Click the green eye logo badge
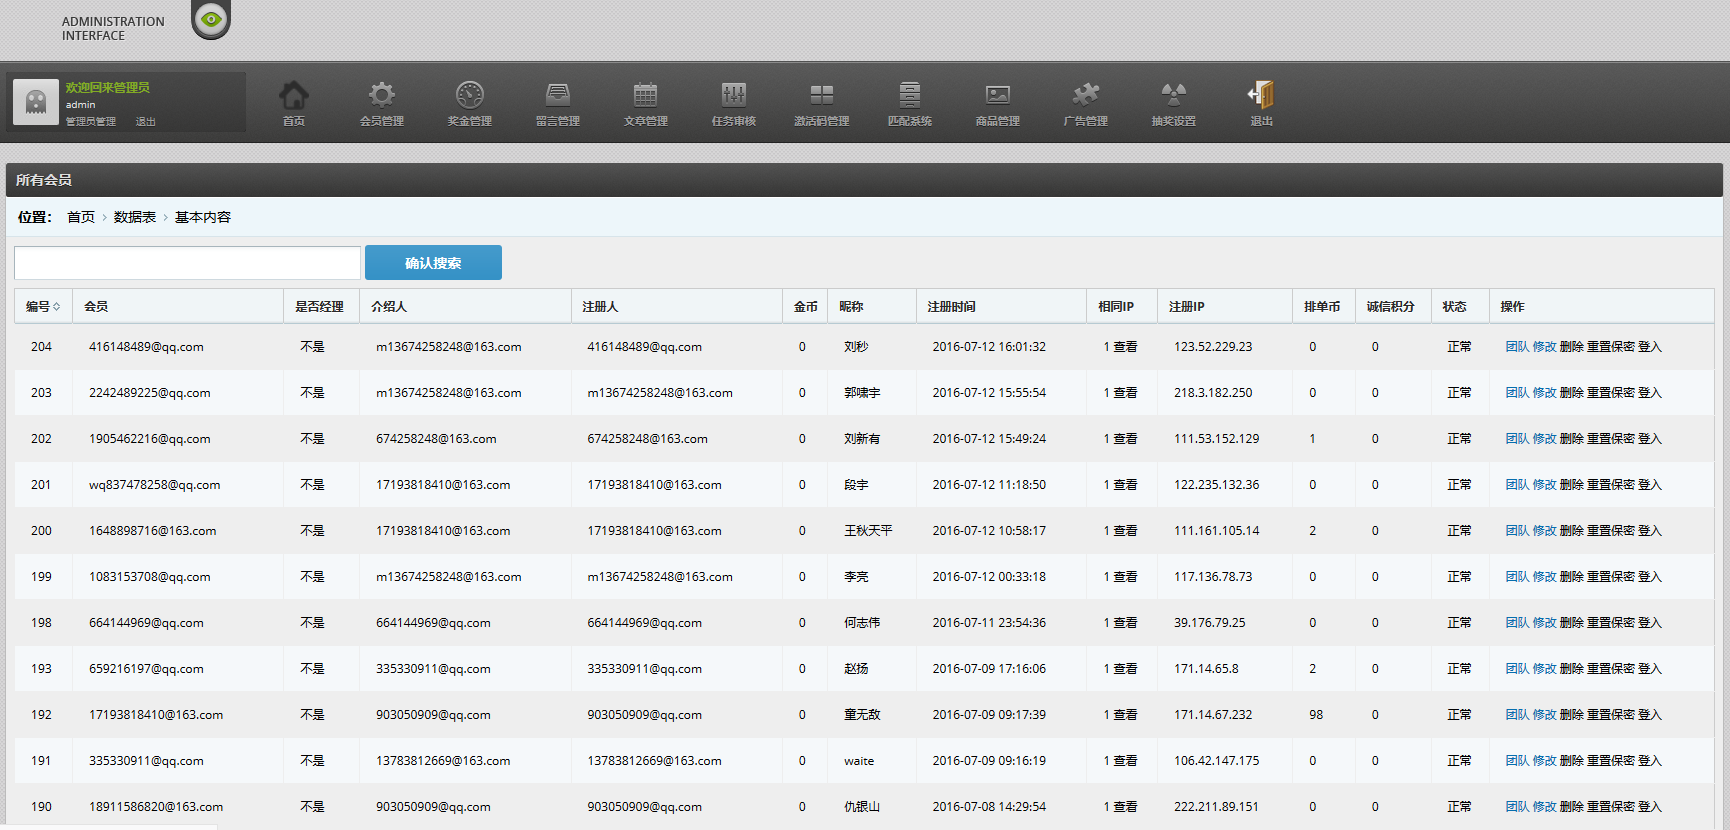This screenshot has width=1730, height=830. coord(211,19)
